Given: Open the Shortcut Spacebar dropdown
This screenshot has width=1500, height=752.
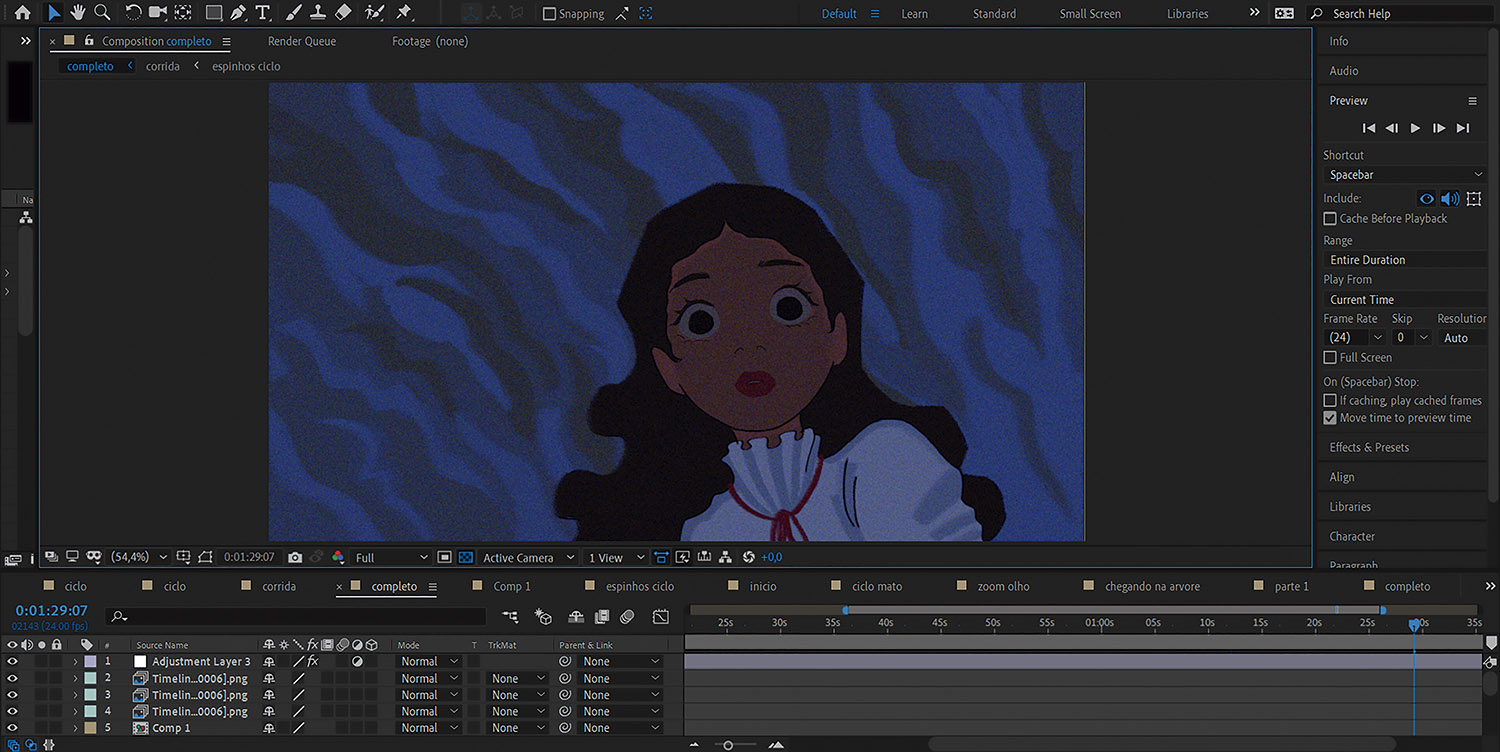Looking at the screenshot, I should 1404,175.
